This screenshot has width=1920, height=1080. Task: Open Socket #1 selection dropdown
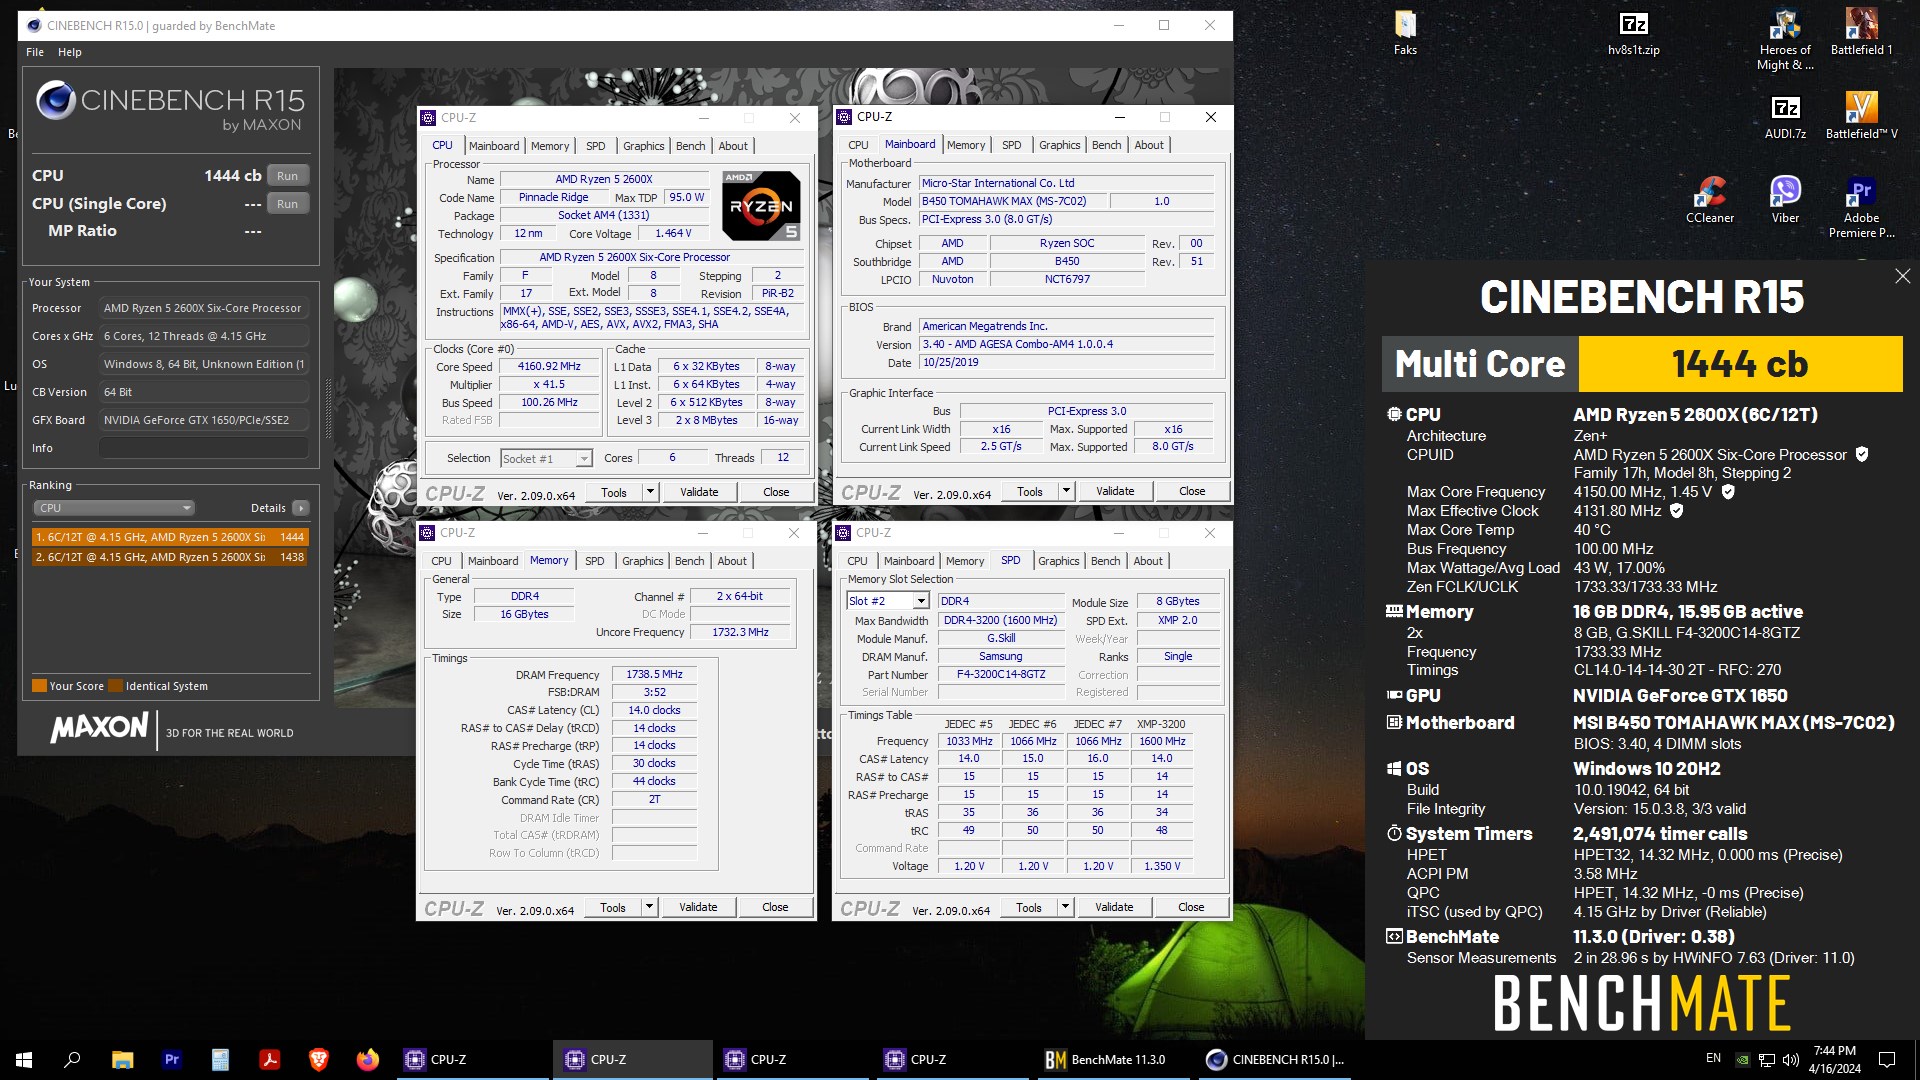click(x=546, y=458)
